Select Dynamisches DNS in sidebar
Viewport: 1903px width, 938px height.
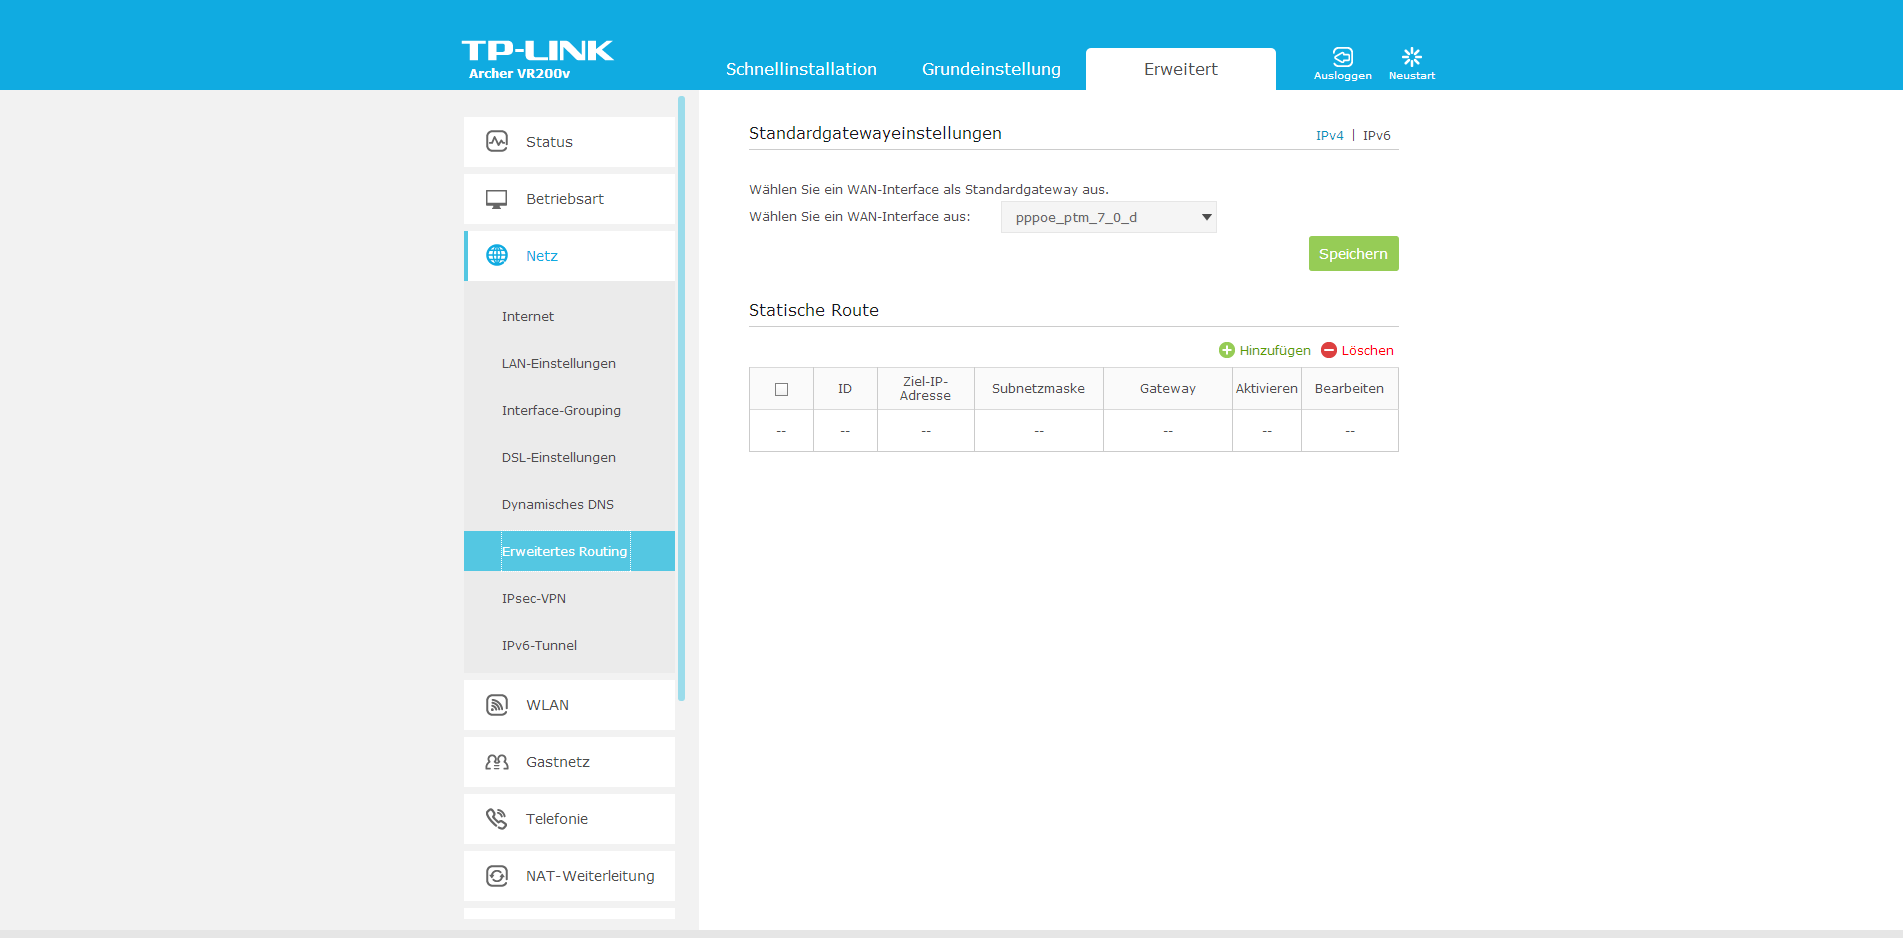[557, 504]
